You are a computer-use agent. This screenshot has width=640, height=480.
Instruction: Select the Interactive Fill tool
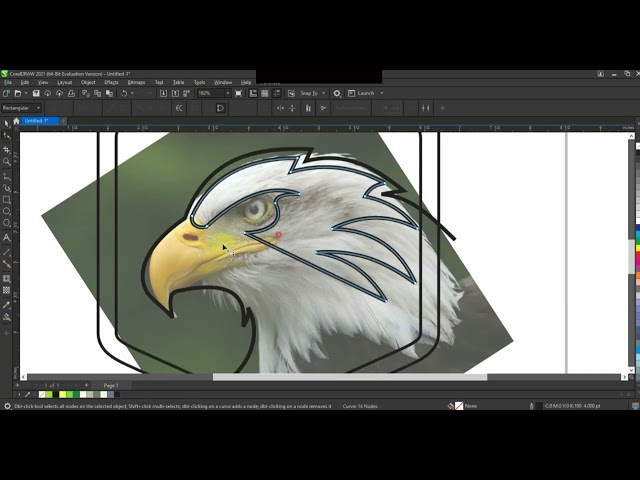6,317
